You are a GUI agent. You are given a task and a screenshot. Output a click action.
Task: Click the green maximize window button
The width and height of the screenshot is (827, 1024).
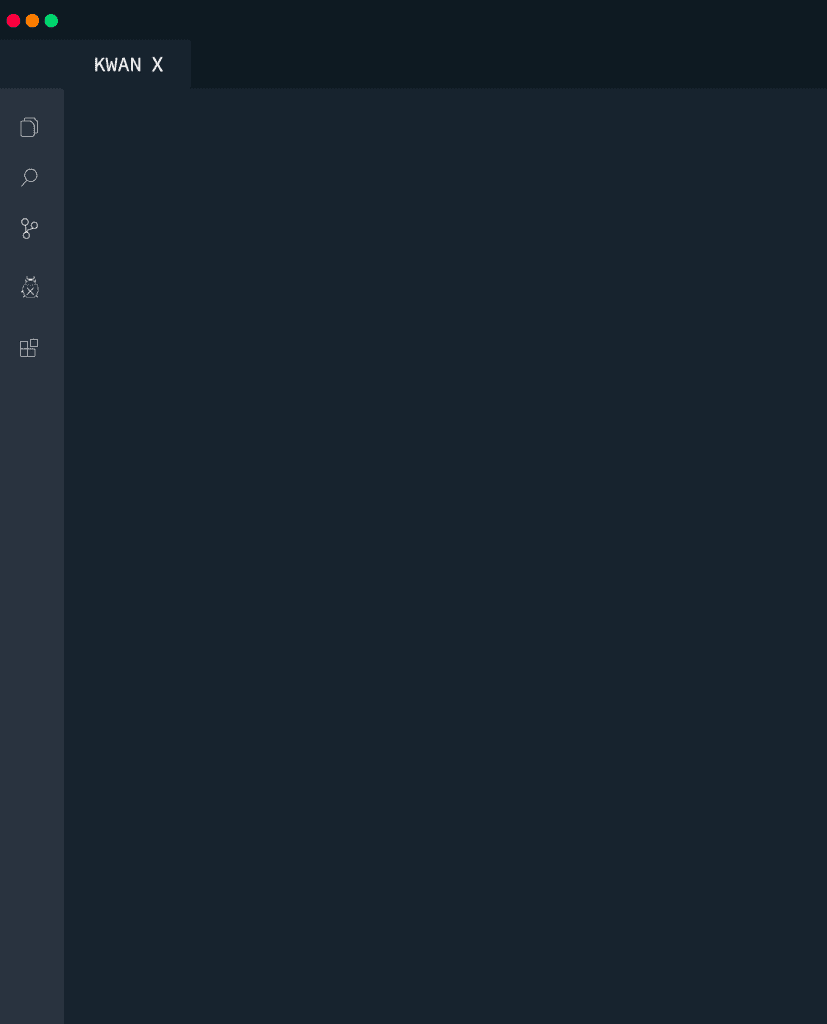click(x=51, y=21)
